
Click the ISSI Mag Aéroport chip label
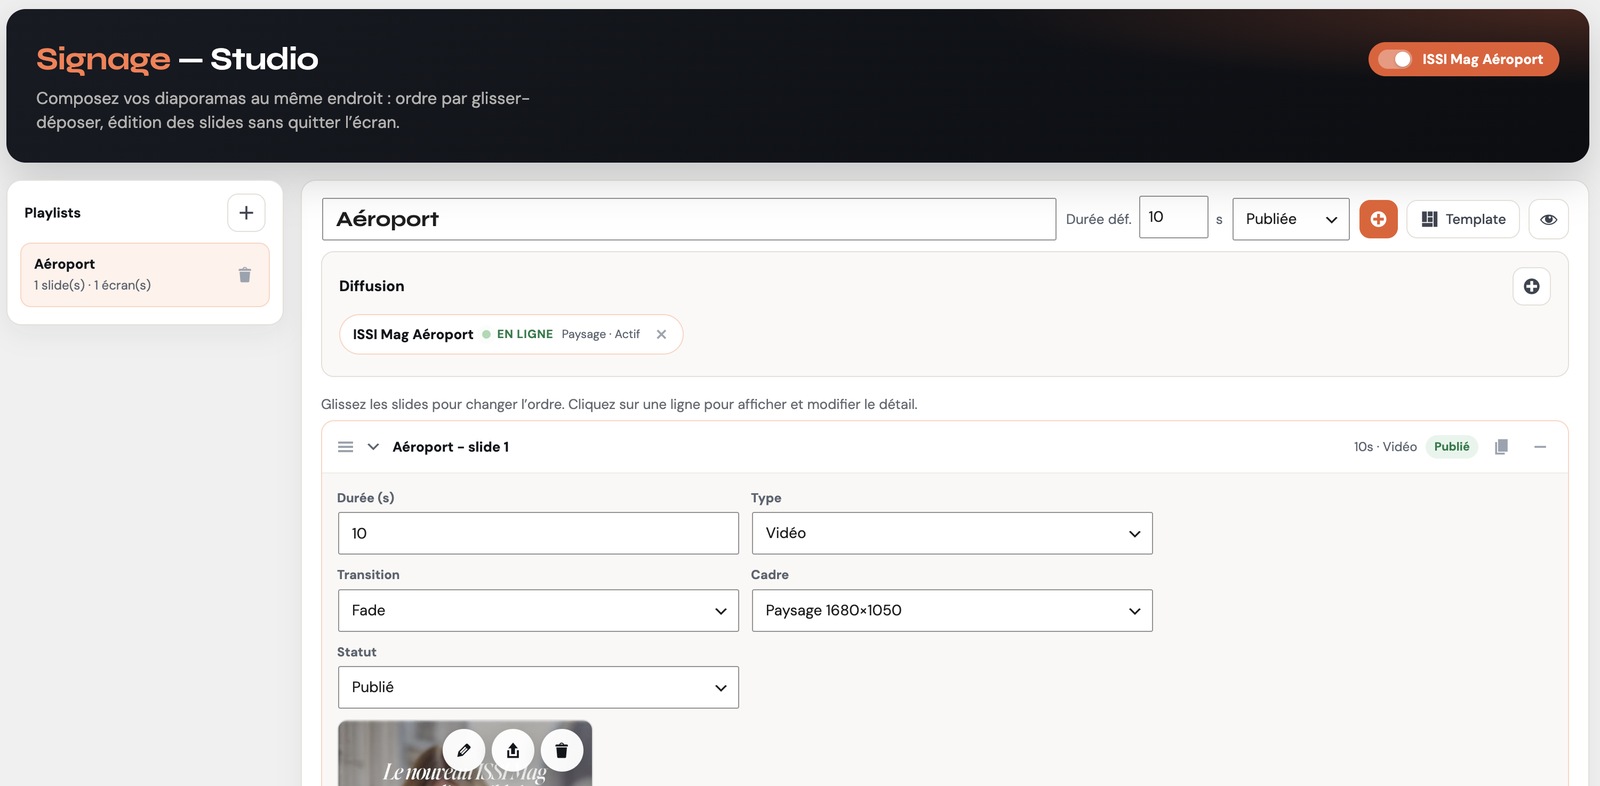pyautogui.click(x=413, y=335)
